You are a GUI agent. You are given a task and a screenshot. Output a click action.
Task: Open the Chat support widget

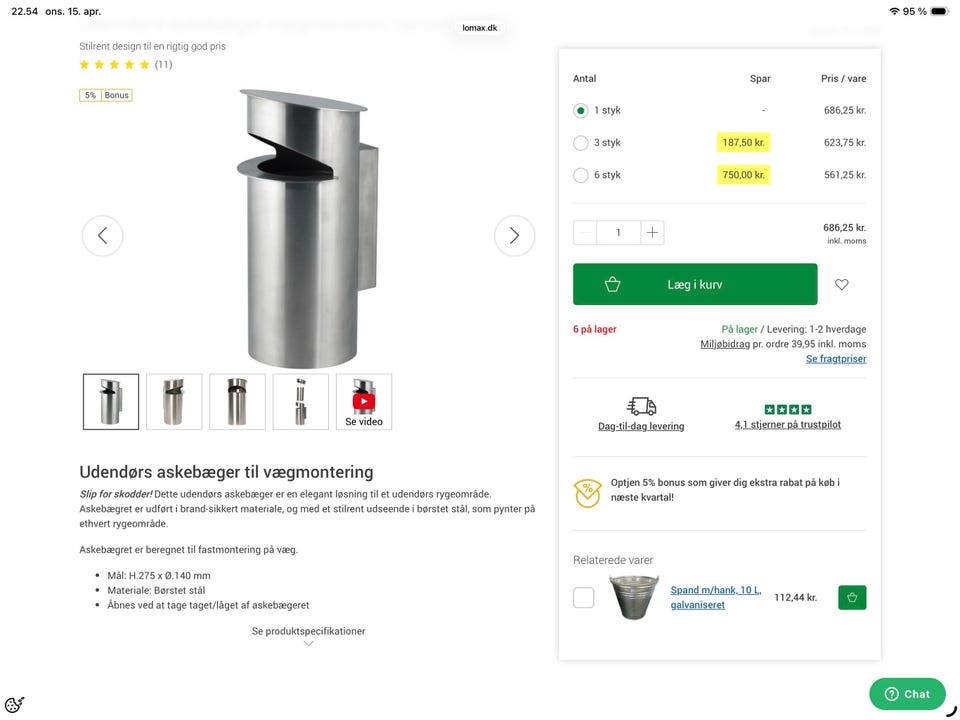click(x=907, y=694)
